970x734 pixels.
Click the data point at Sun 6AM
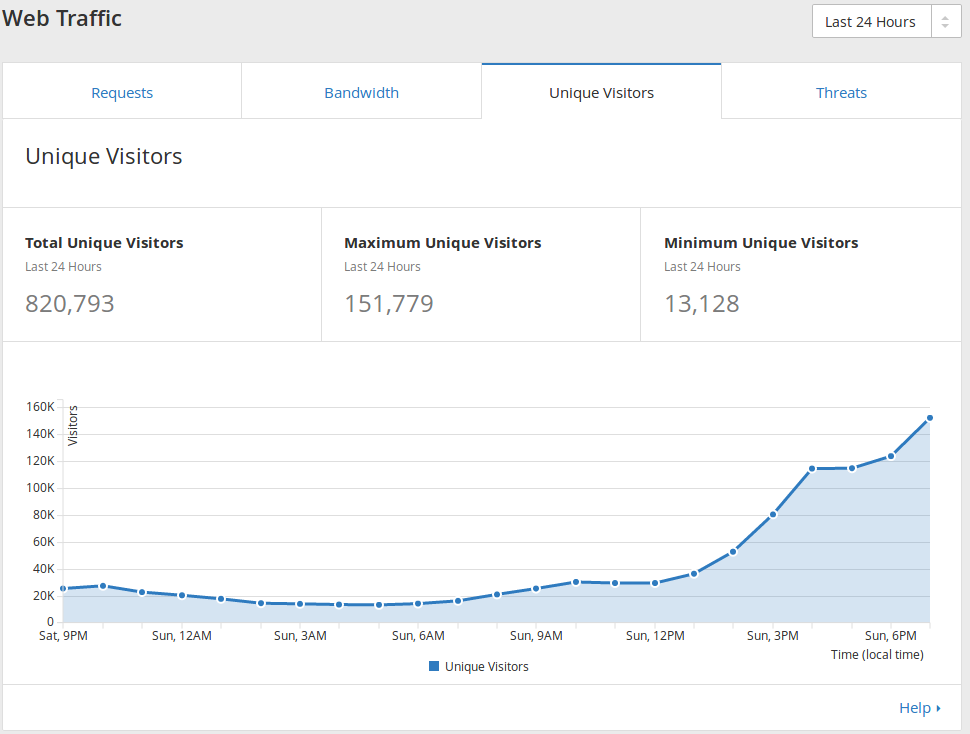click(x=418, y=603)
